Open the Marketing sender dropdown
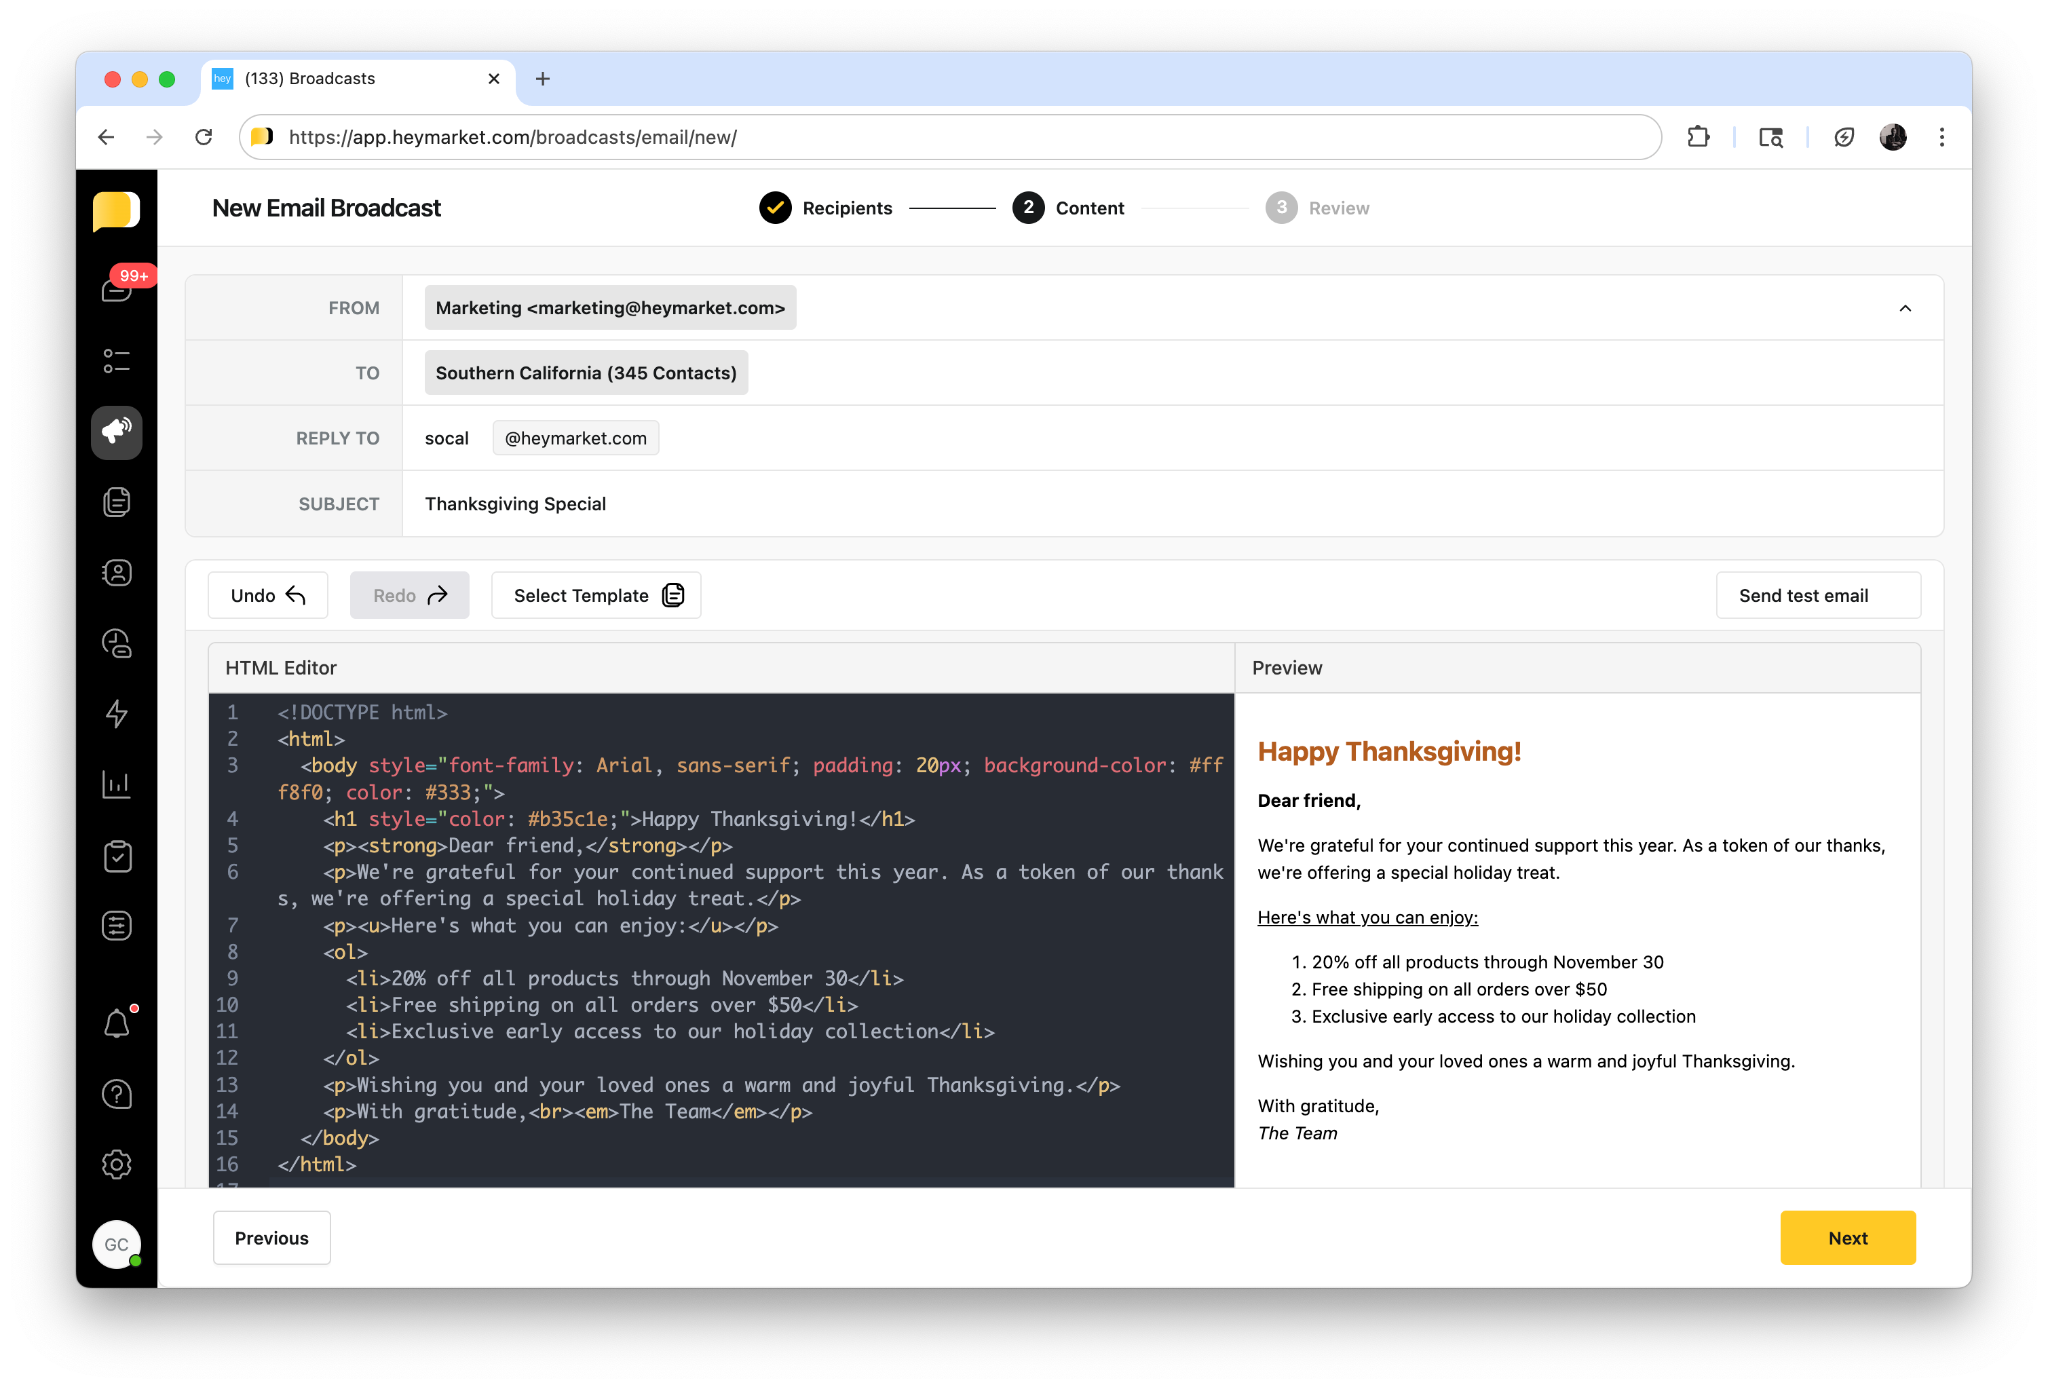Image resolution: width=2048 pixels, height=1388 pixels. pyautogui.click(x=610, y=308)
